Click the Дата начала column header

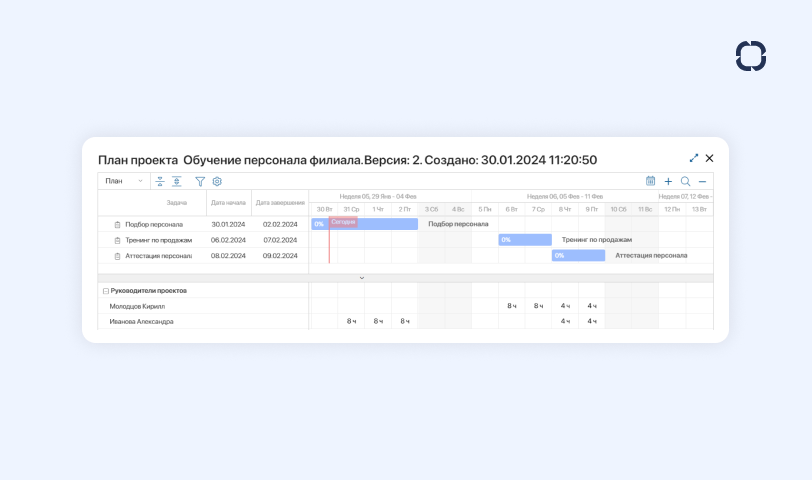pyautogui.click(x=228, y=203)
